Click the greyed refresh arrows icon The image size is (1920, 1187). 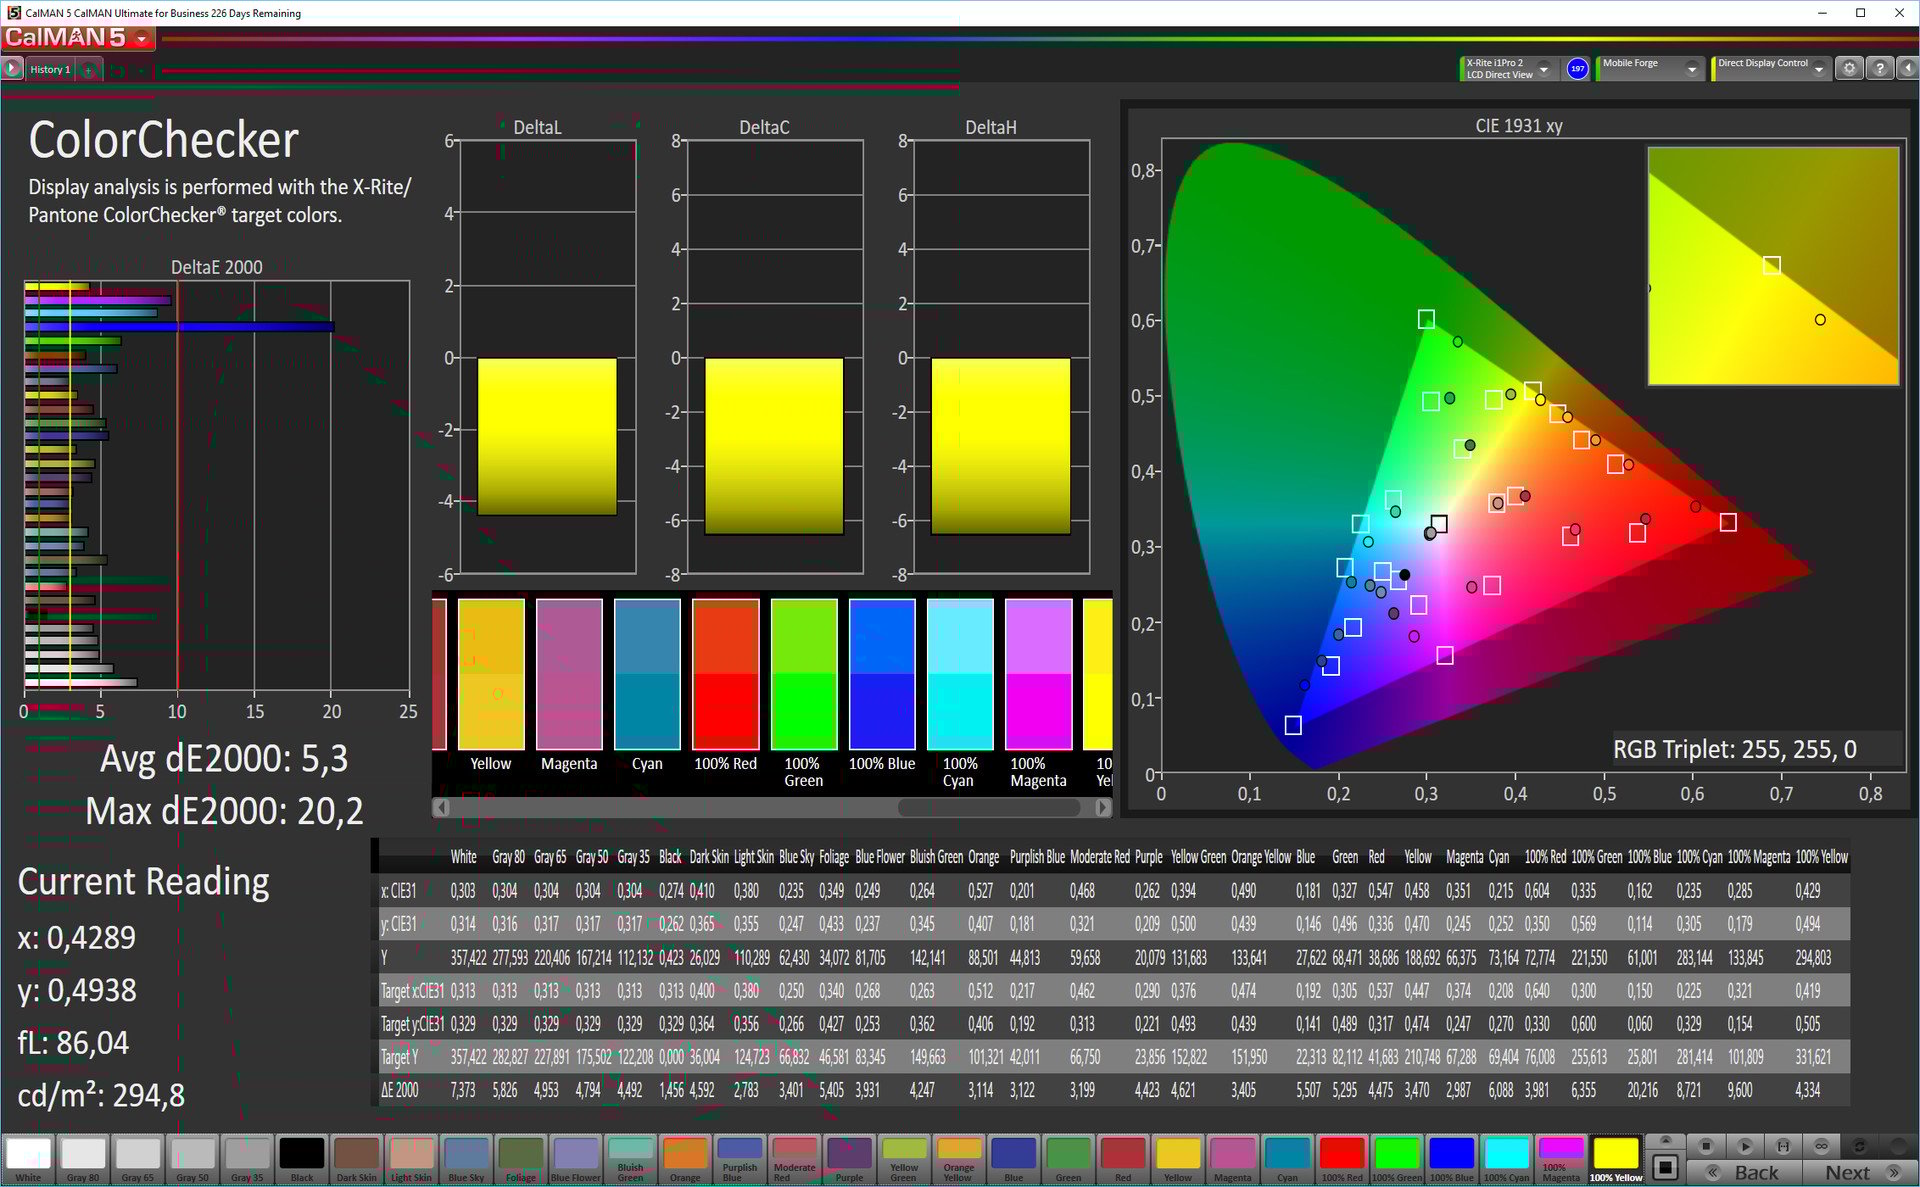(1860, 1146)
